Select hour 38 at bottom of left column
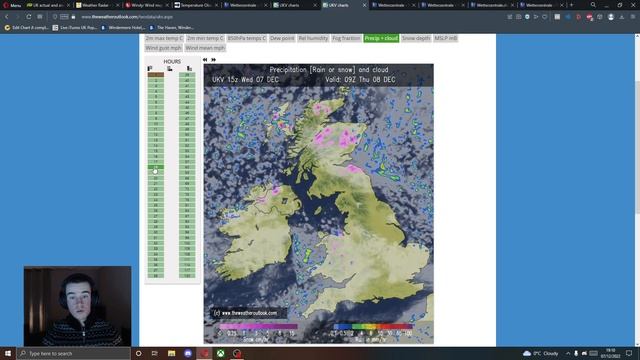 (156, 276)
